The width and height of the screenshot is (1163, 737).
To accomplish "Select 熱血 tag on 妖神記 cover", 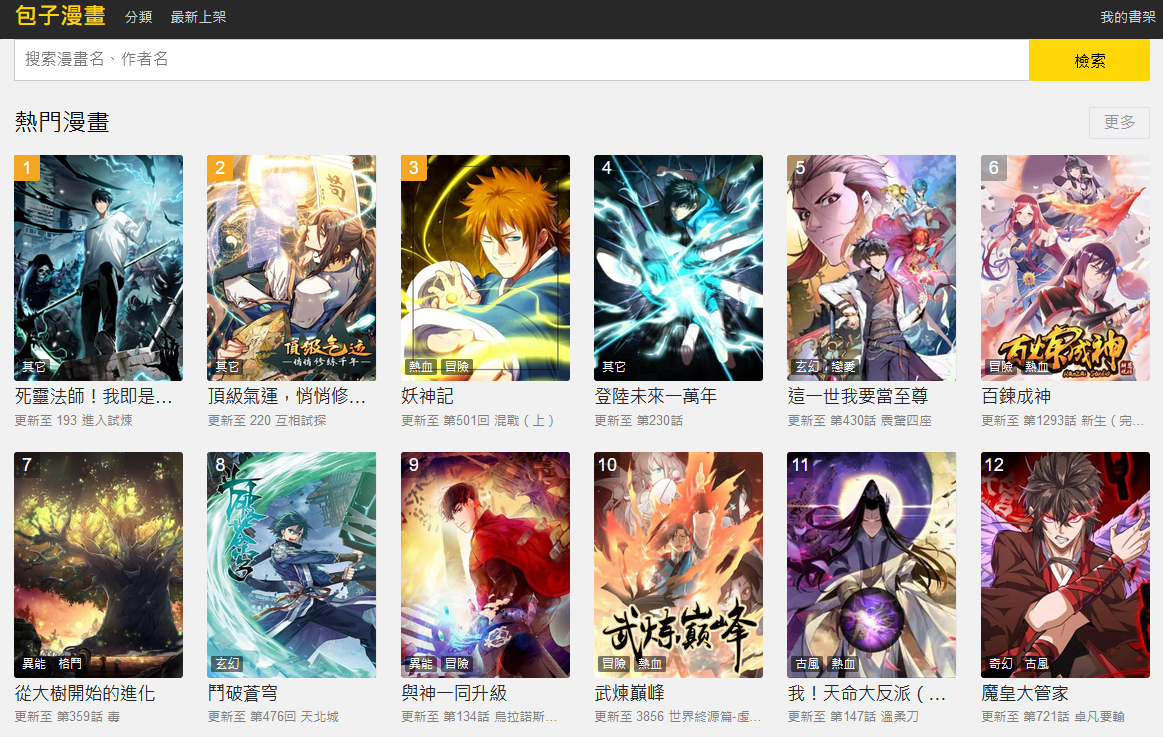I will [x=421, y=366].
